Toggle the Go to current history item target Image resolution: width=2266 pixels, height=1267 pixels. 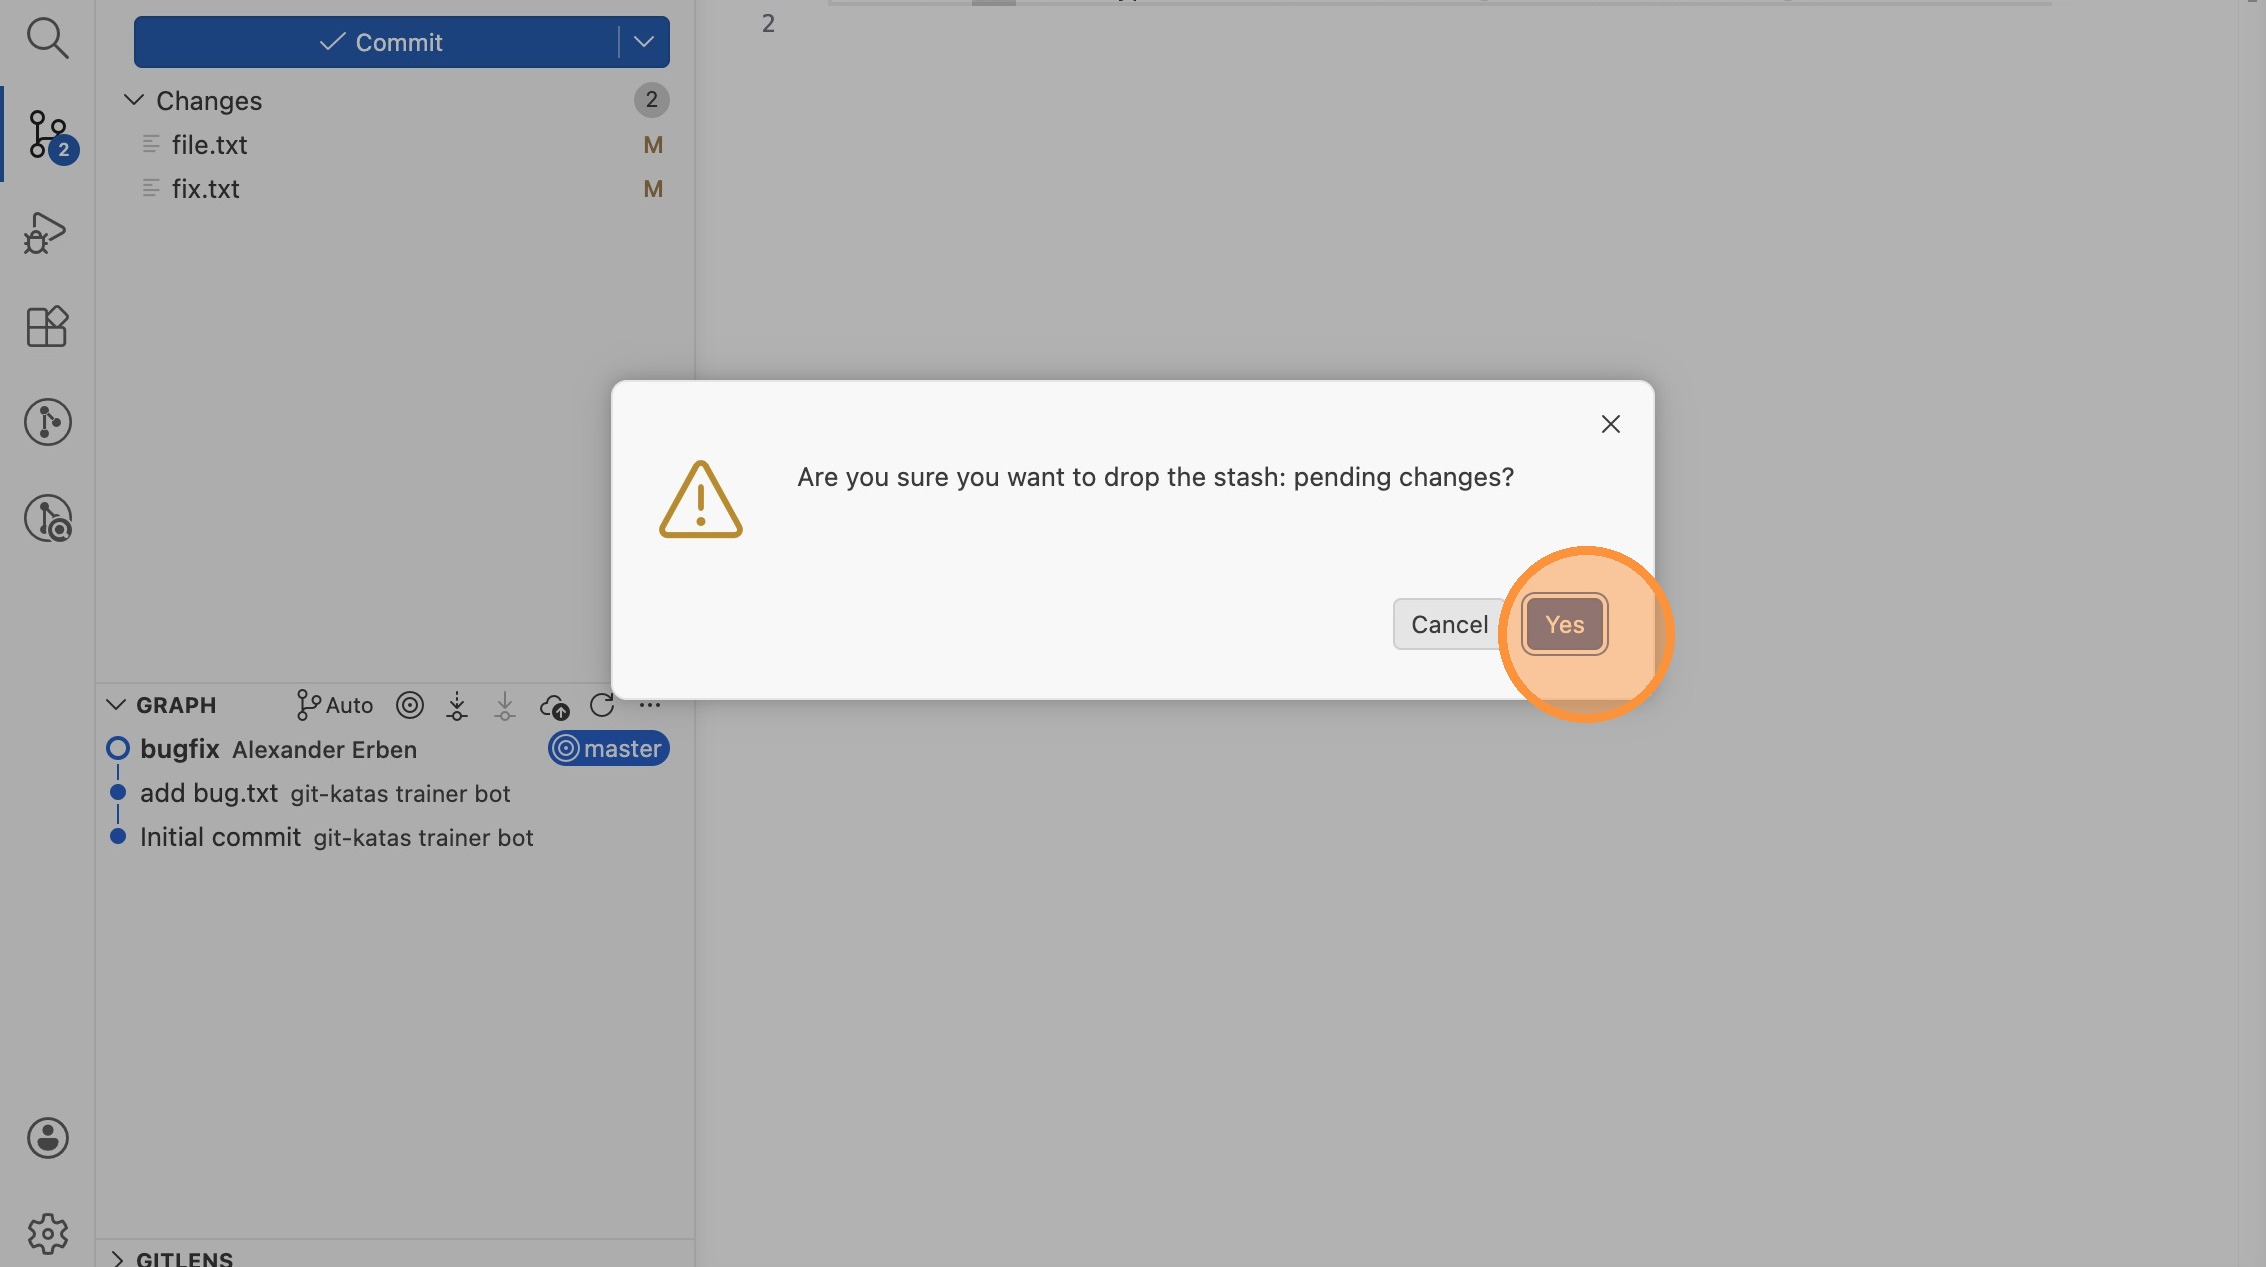tap(409, 705)
